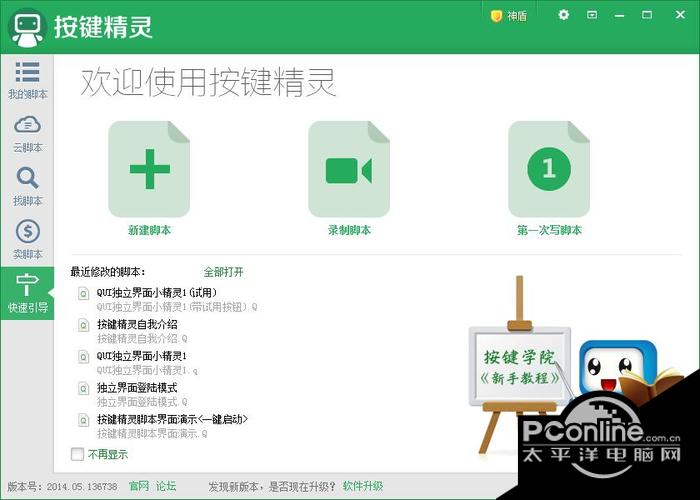Click the 第一次写脚本 text label

550,230
